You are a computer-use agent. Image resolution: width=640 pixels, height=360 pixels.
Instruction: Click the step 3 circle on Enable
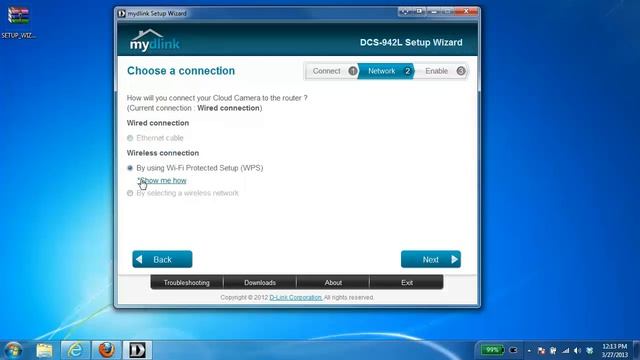461,71
